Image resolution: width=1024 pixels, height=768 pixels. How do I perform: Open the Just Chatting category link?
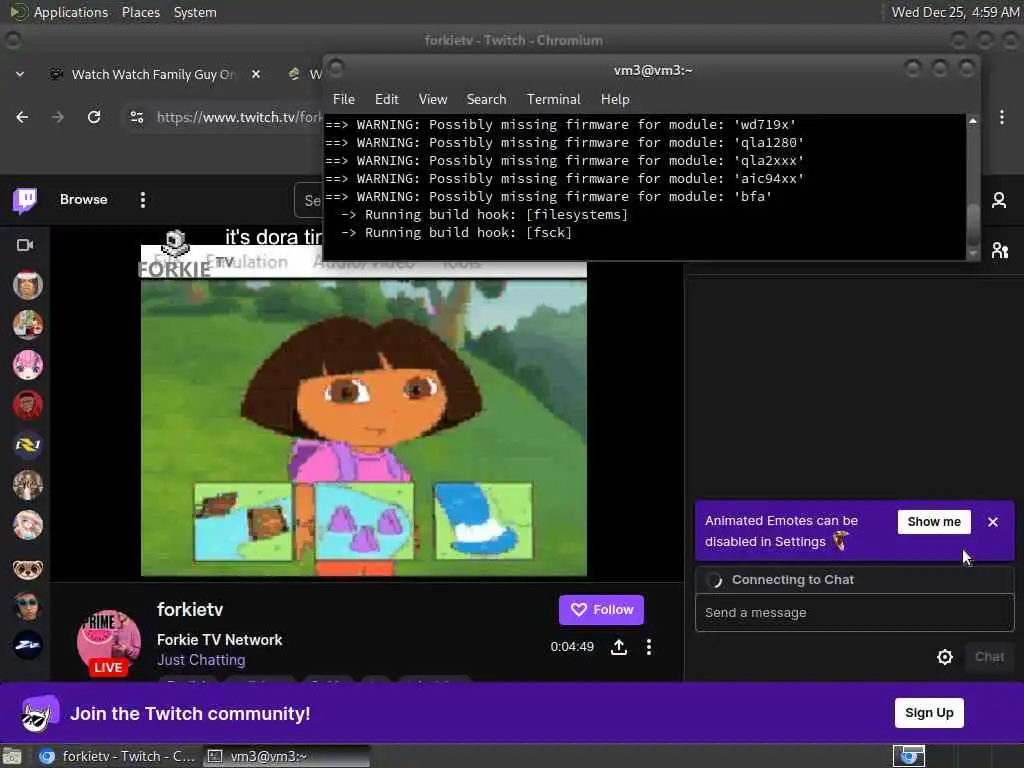pos(201,660)
